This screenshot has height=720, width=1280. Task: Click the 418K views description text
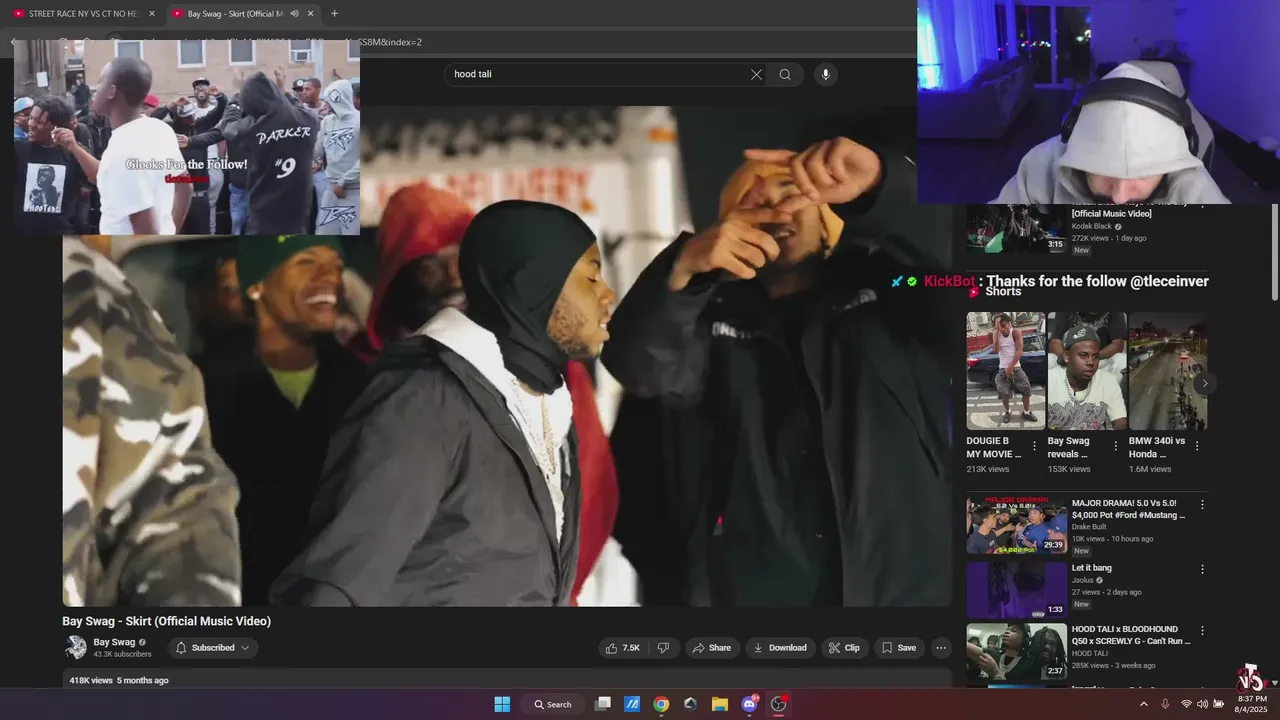pos(119,680)
